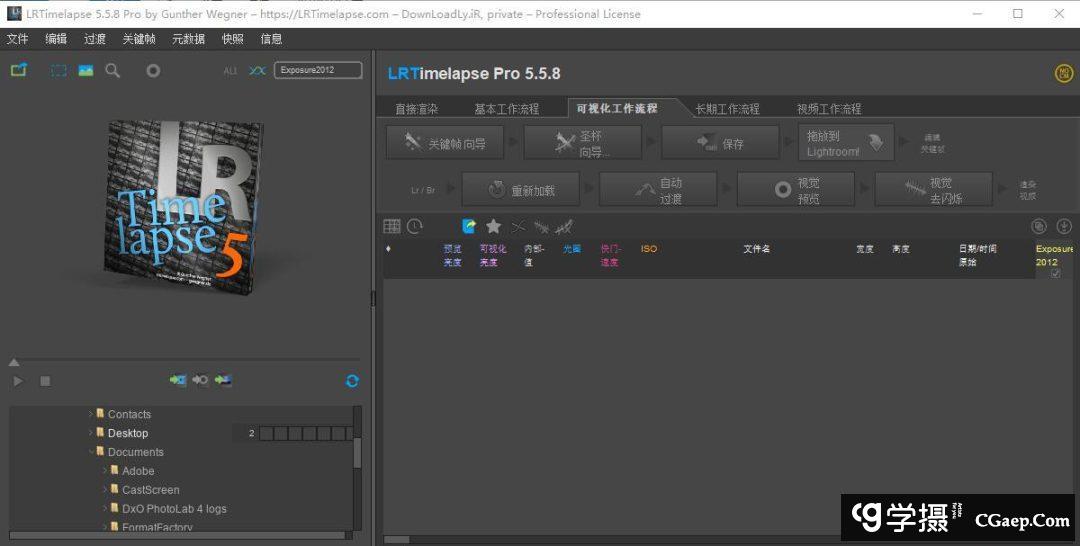Select the Documents folder

[136, 452]
